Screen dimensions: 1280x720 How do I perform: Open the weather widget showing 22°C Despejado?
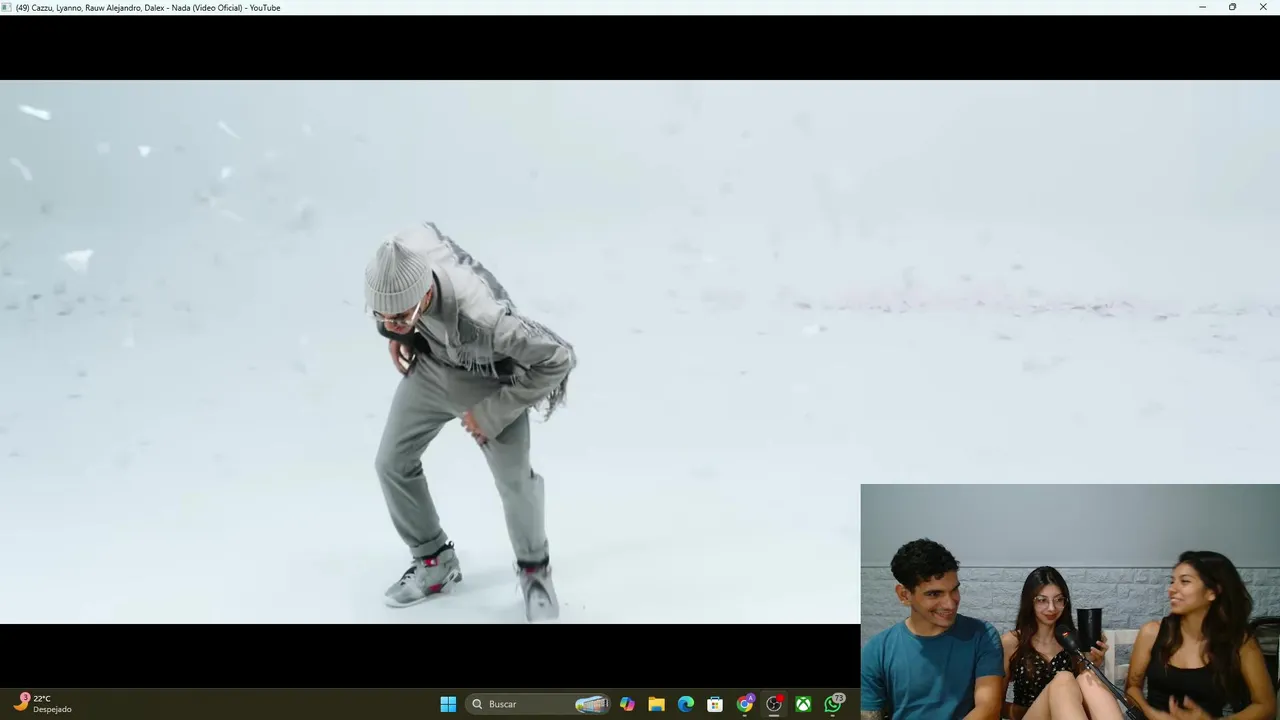coord(42,704)
